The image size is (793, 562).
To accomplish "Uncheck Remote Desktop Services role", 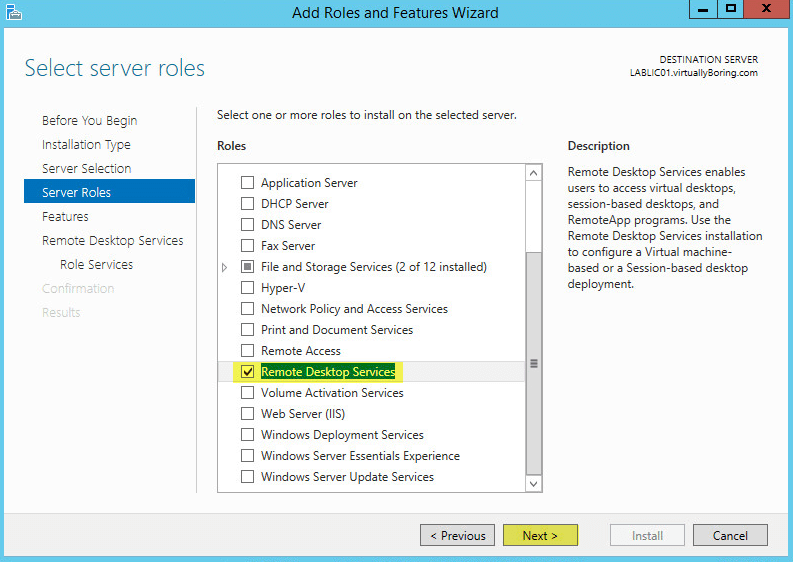I will [247, 372].
